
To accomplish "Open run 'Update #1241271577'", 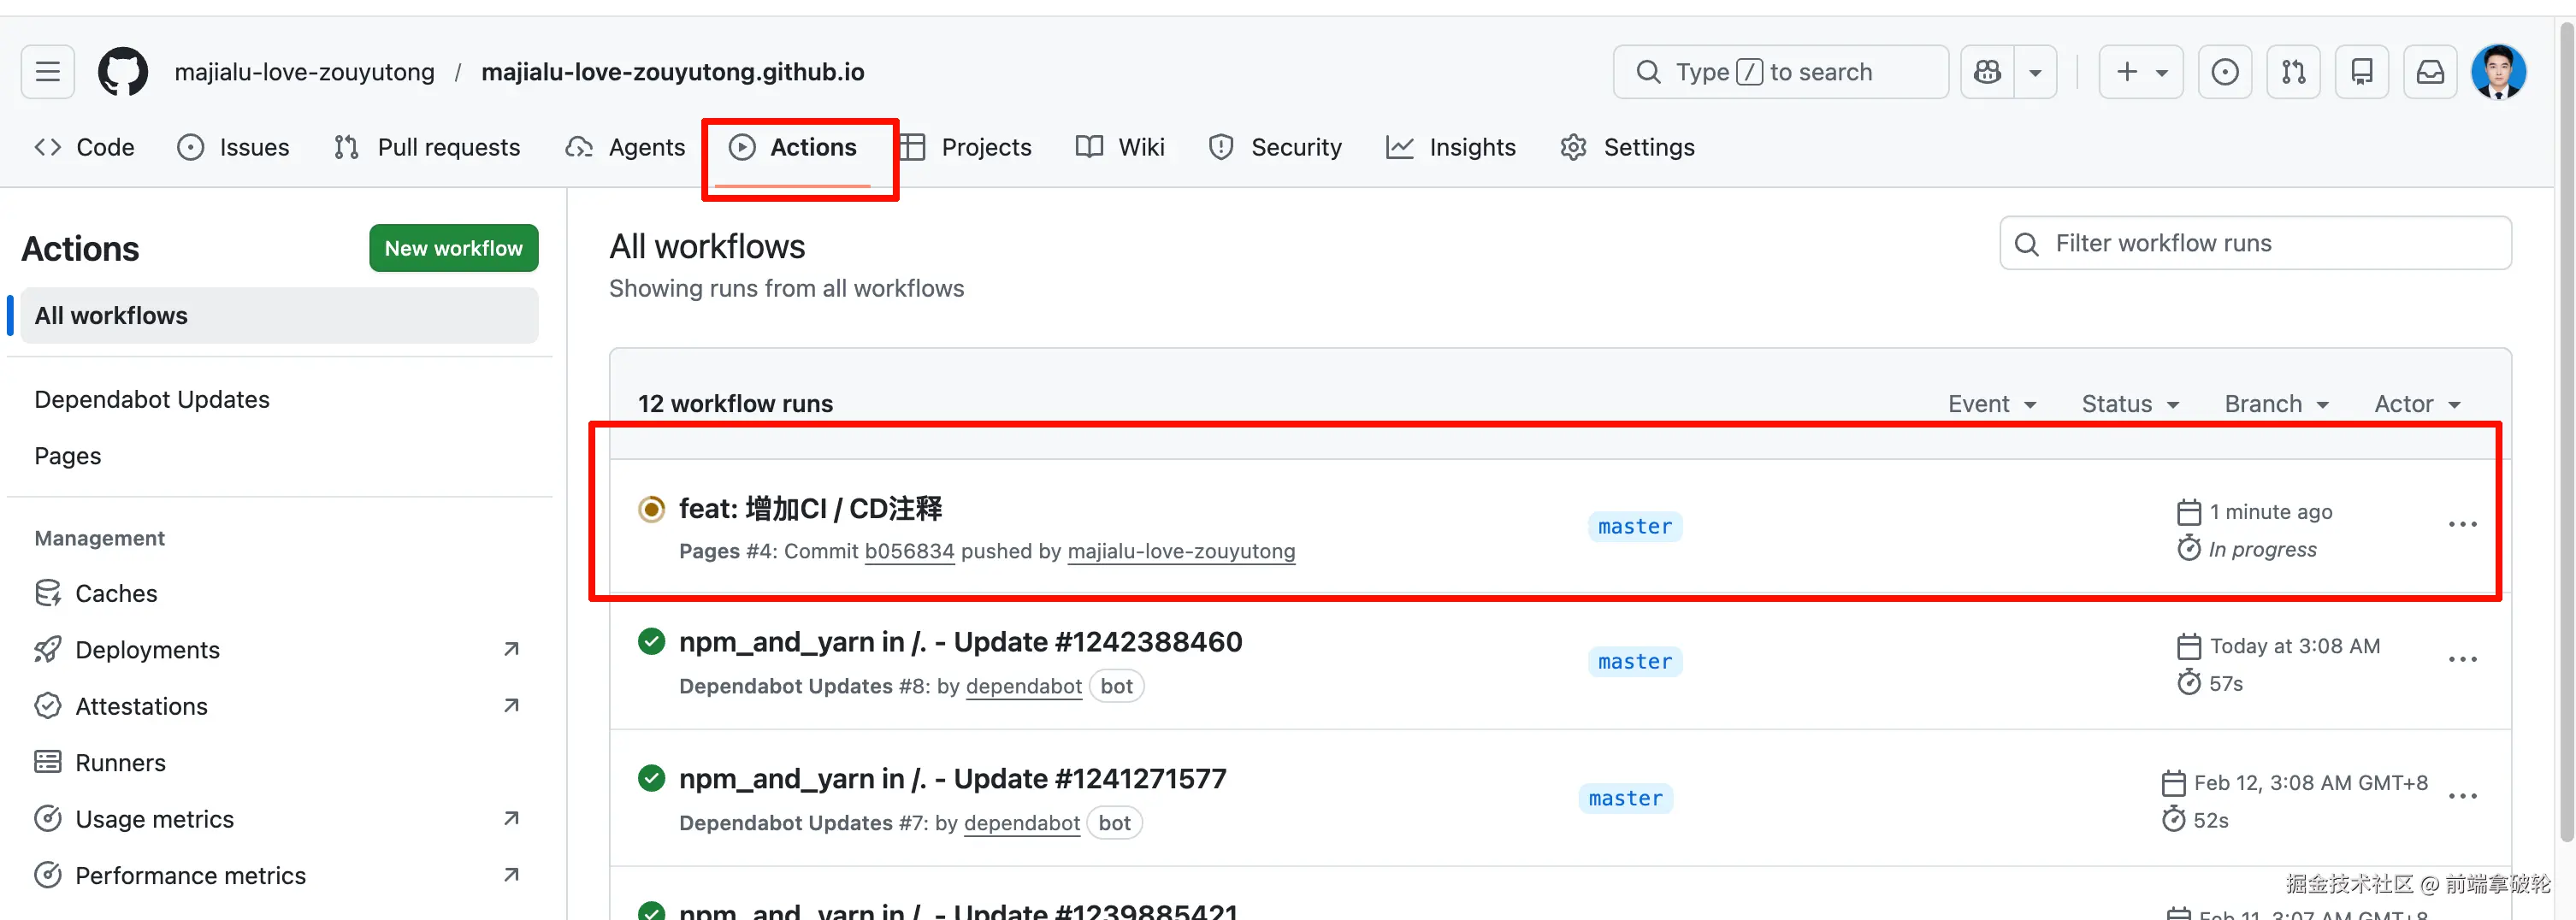I will coord(952,779).
